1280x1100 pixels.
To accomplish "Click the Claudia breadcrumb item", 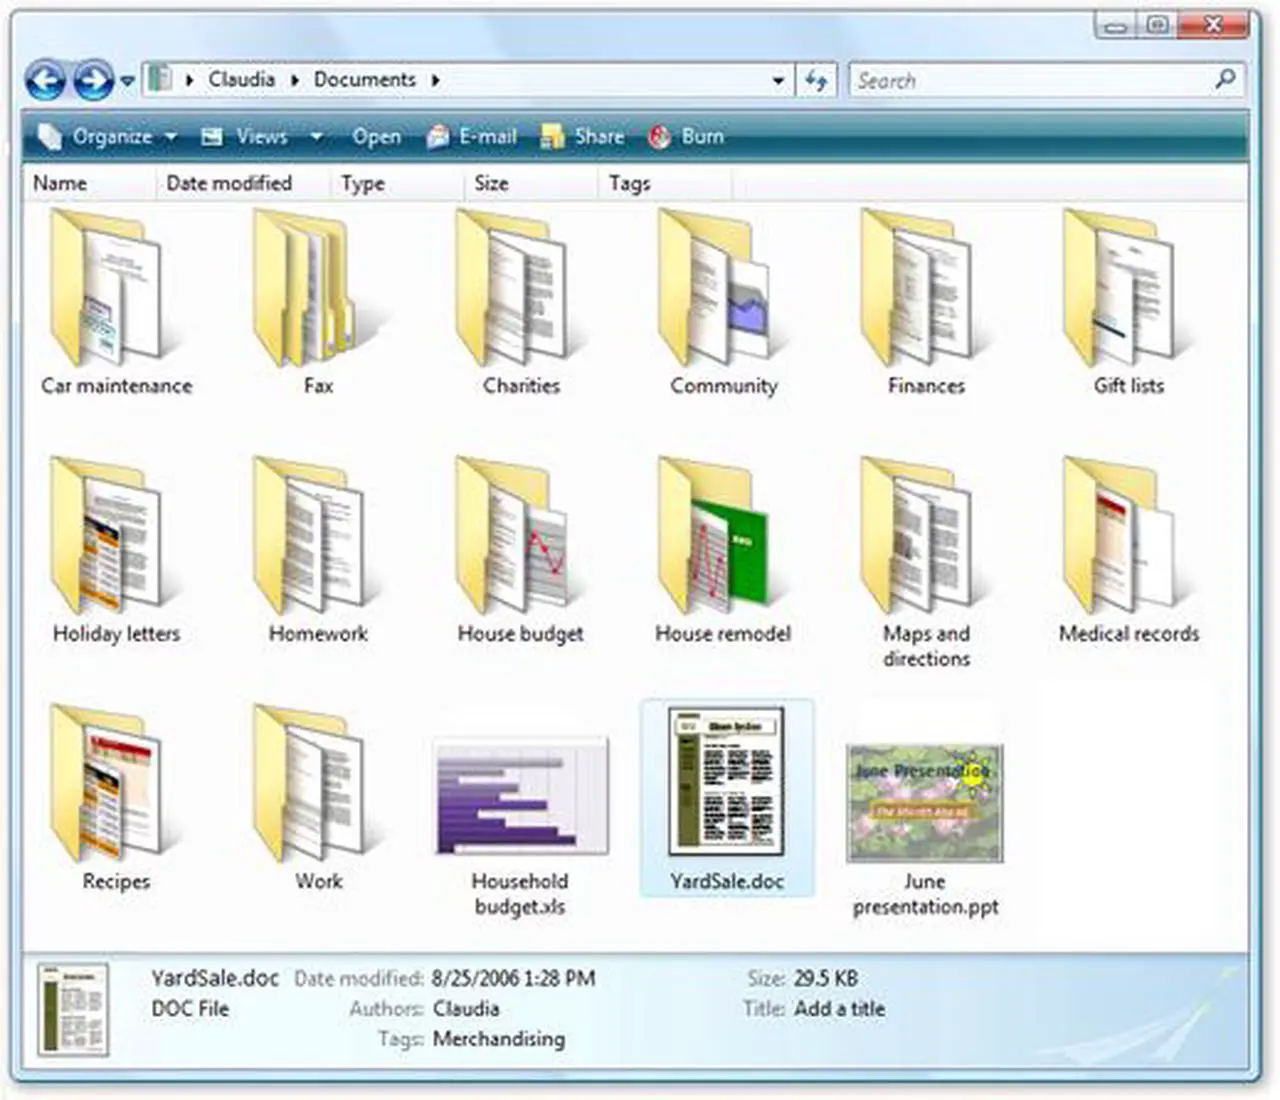I will [x=242, y=79].
